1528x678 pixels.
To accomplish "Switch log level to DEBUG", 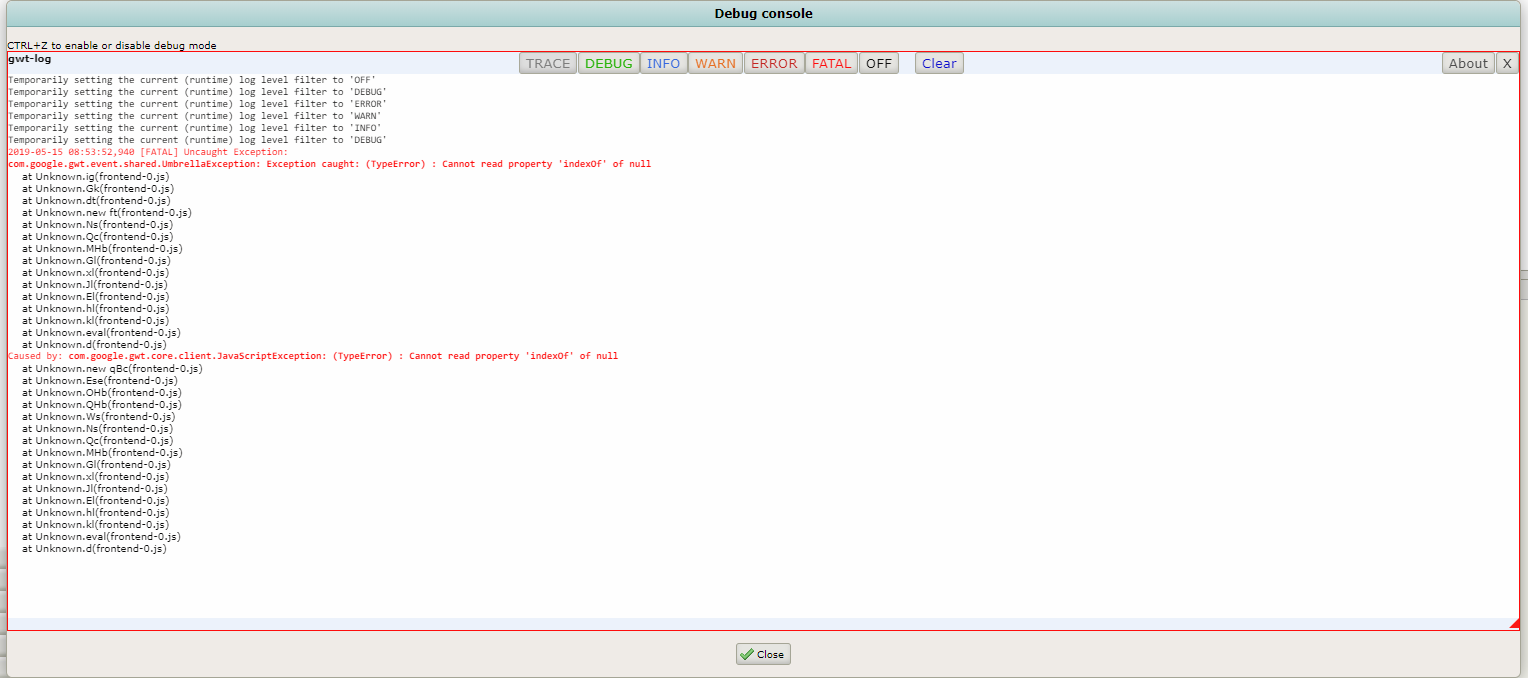I will [608, 63].
